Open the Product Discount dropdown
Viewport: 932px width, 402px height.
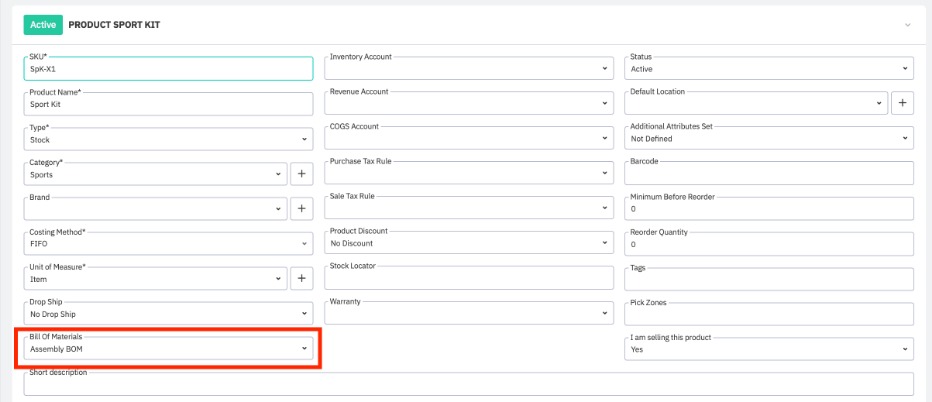[x=468, y=243]
